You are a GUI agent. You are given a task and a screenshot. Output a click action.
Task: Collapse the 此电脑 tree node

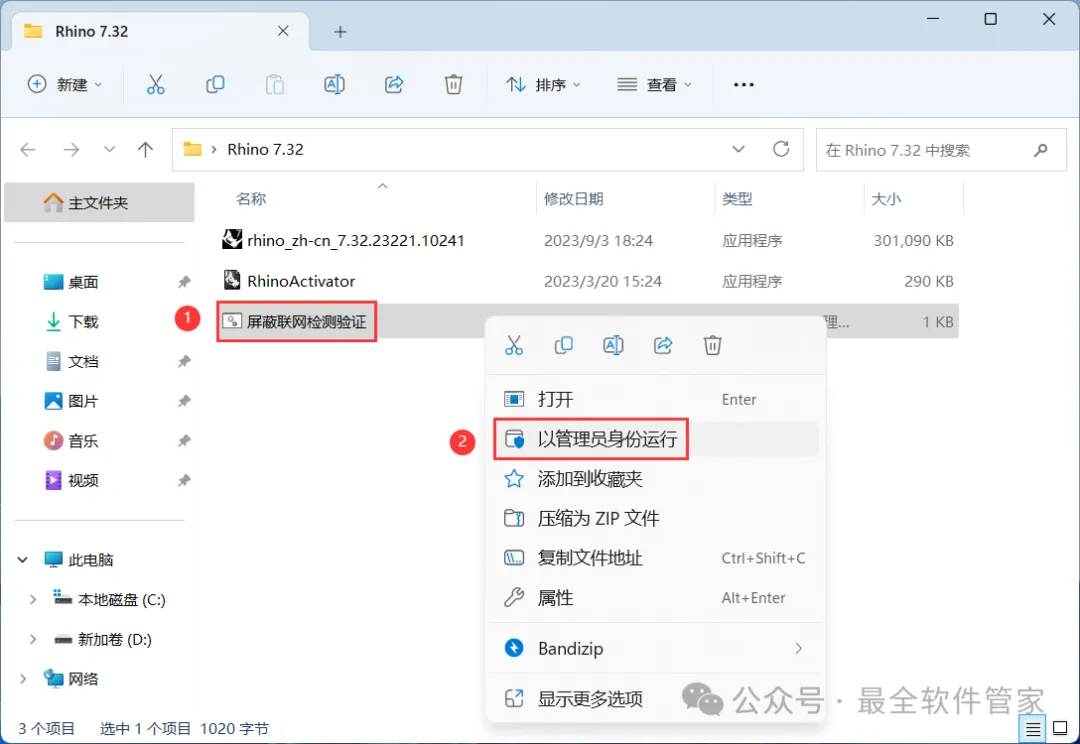pos(23,560)
